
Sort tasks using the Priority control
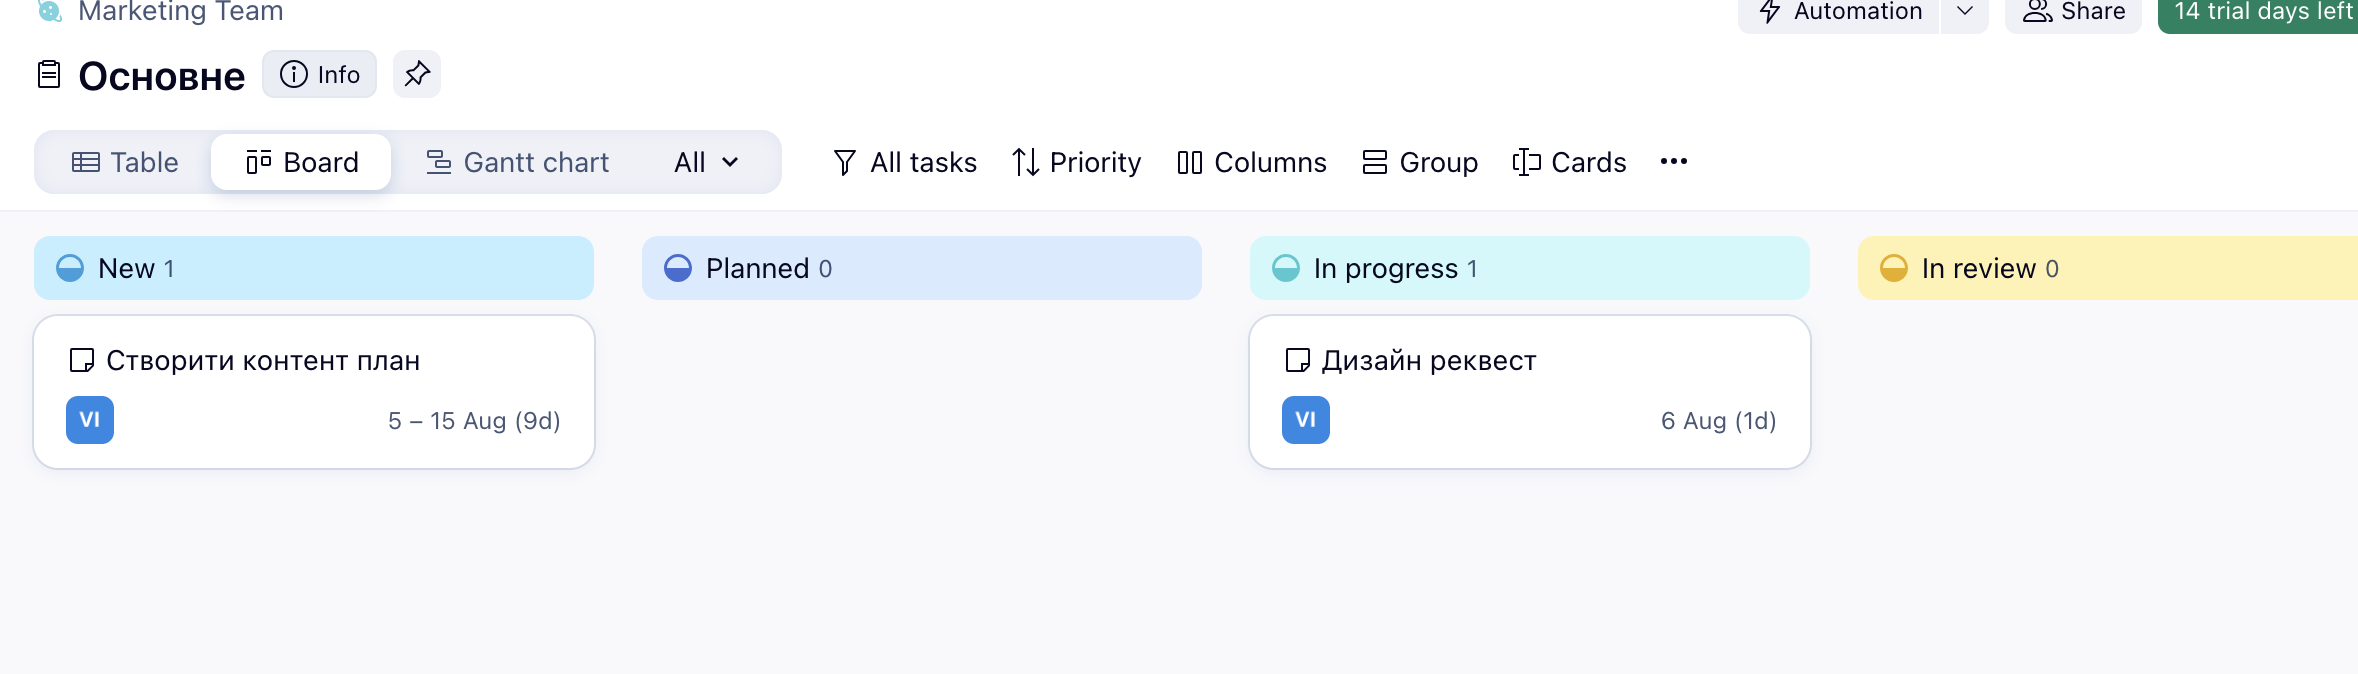[1076, 162]
